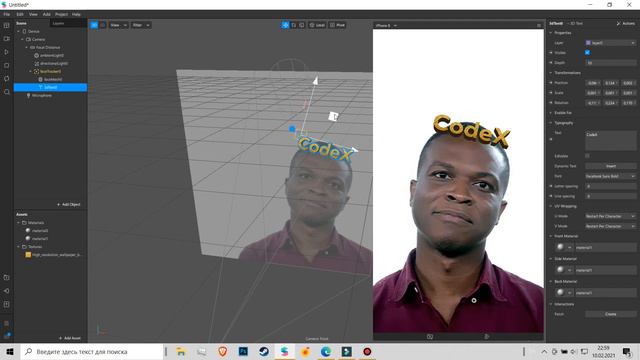Collapse the Textures folder in Assets
This screenshot has width=640, height=360.
(x=18, y=247)
